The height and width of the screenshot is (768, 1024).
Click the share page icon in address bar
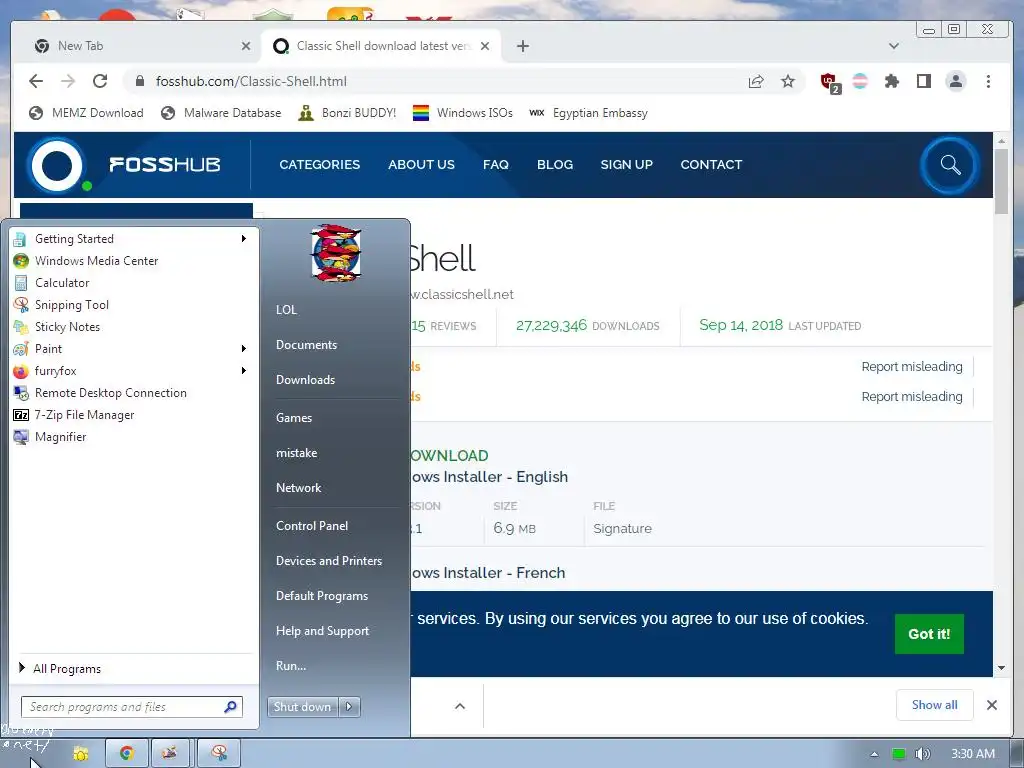coord(756,81)
